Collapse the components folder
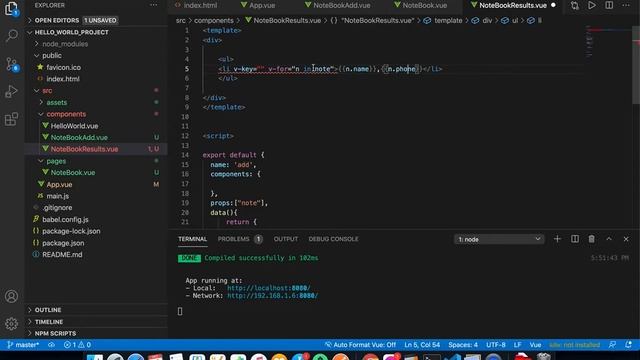 point(66,114)
